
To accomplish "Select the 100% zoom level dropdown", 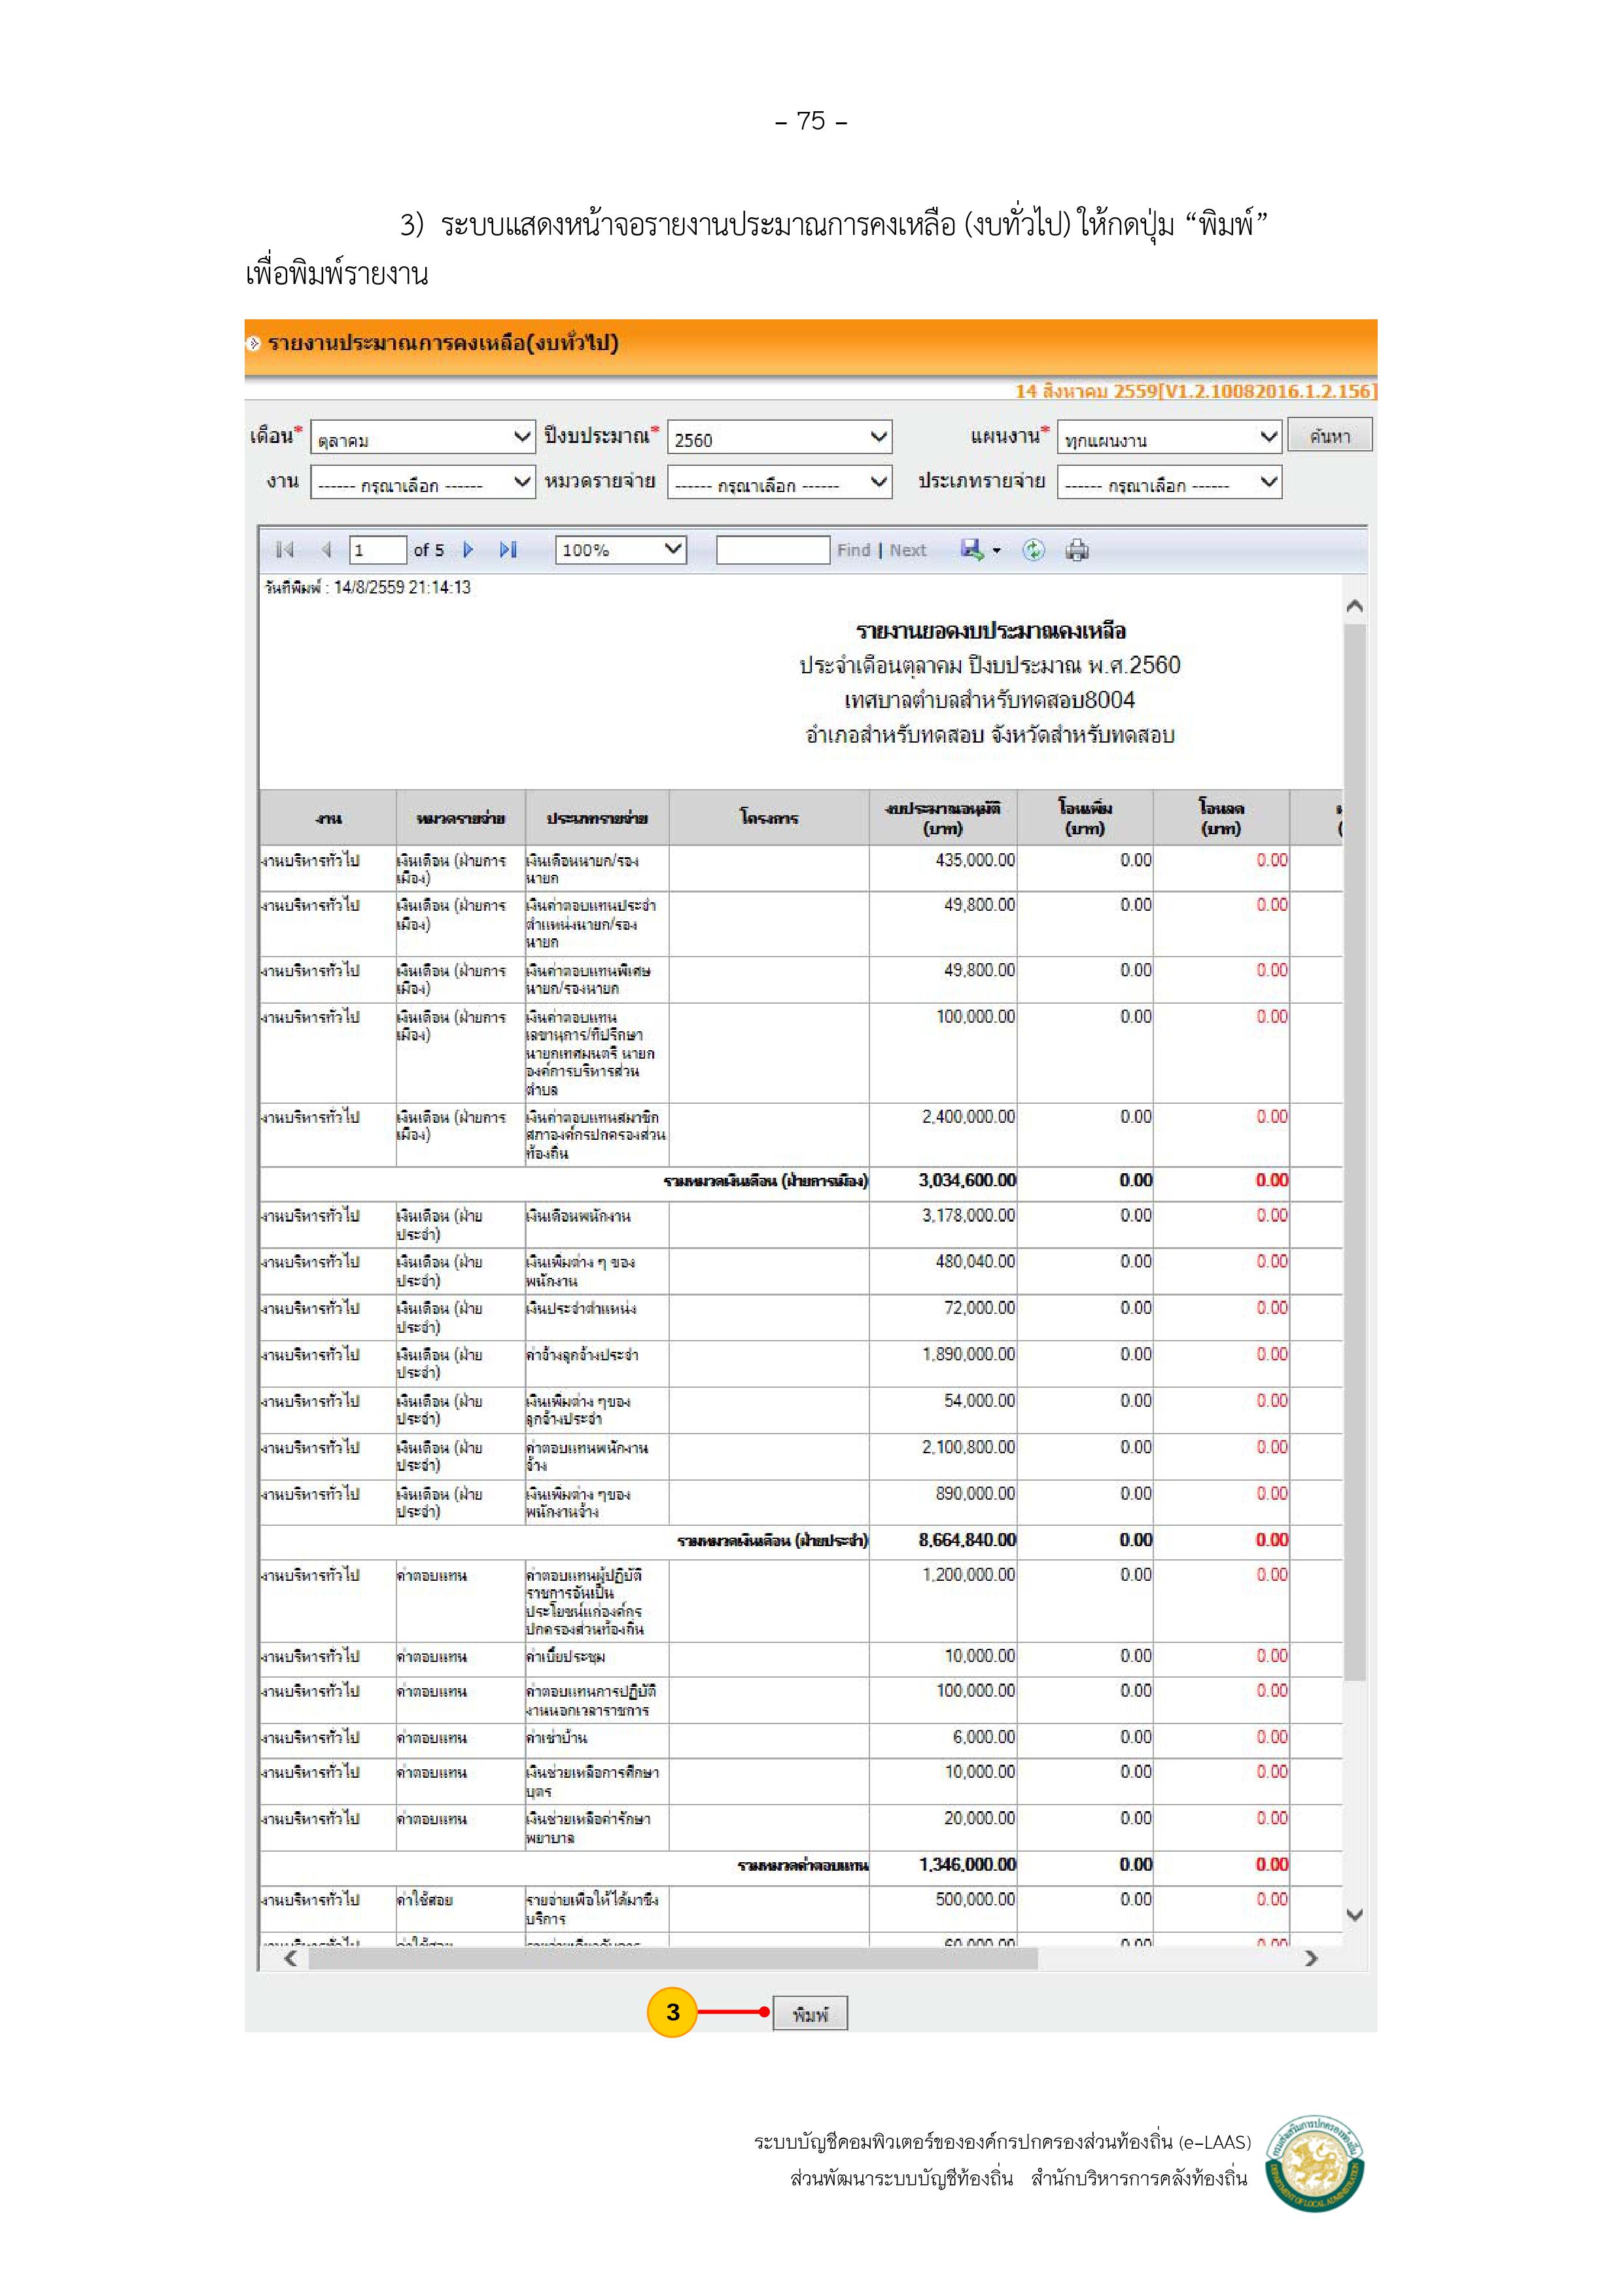I will pyautogui.click(x=620, y=550).
